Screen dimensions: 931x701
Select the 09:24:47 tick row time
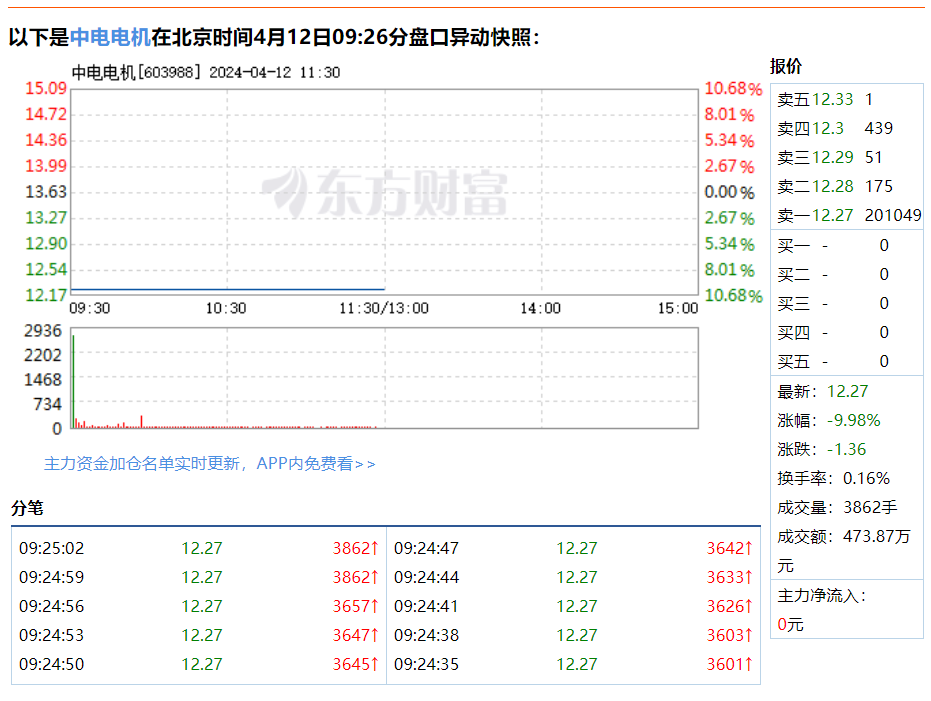pyautogui.click(x=426, y=548)
